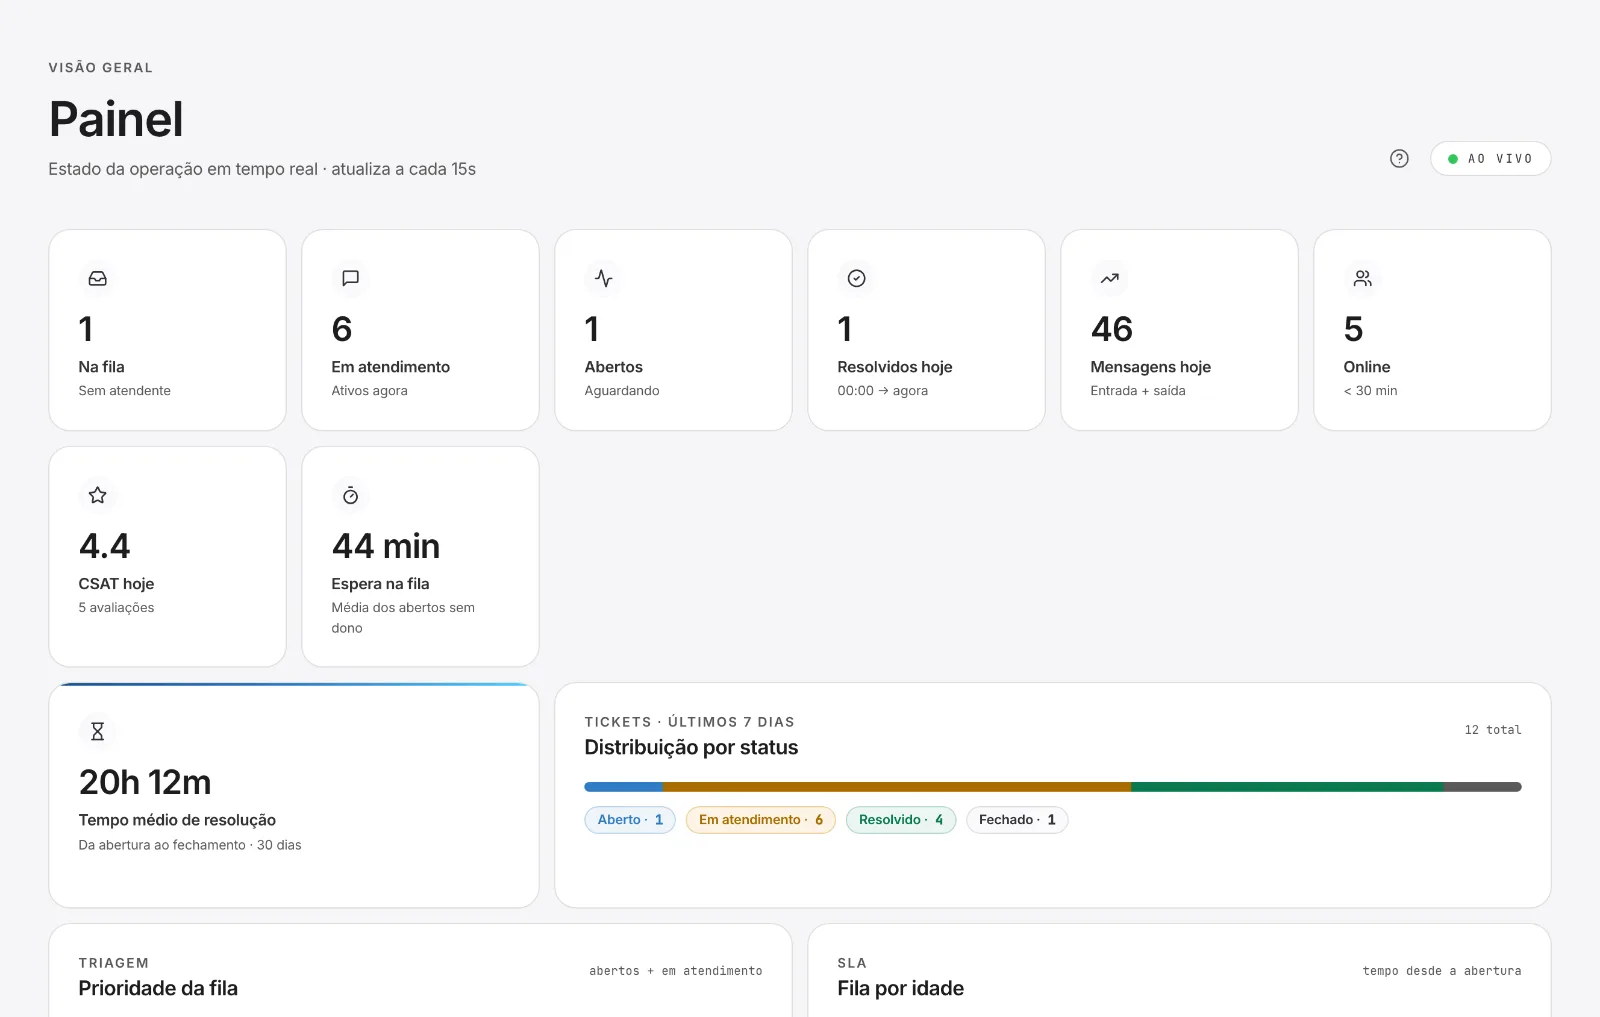Screen dimensions: 1600x1017
Task: Open the Fila por idade panel heading
Action: [900, 988]
